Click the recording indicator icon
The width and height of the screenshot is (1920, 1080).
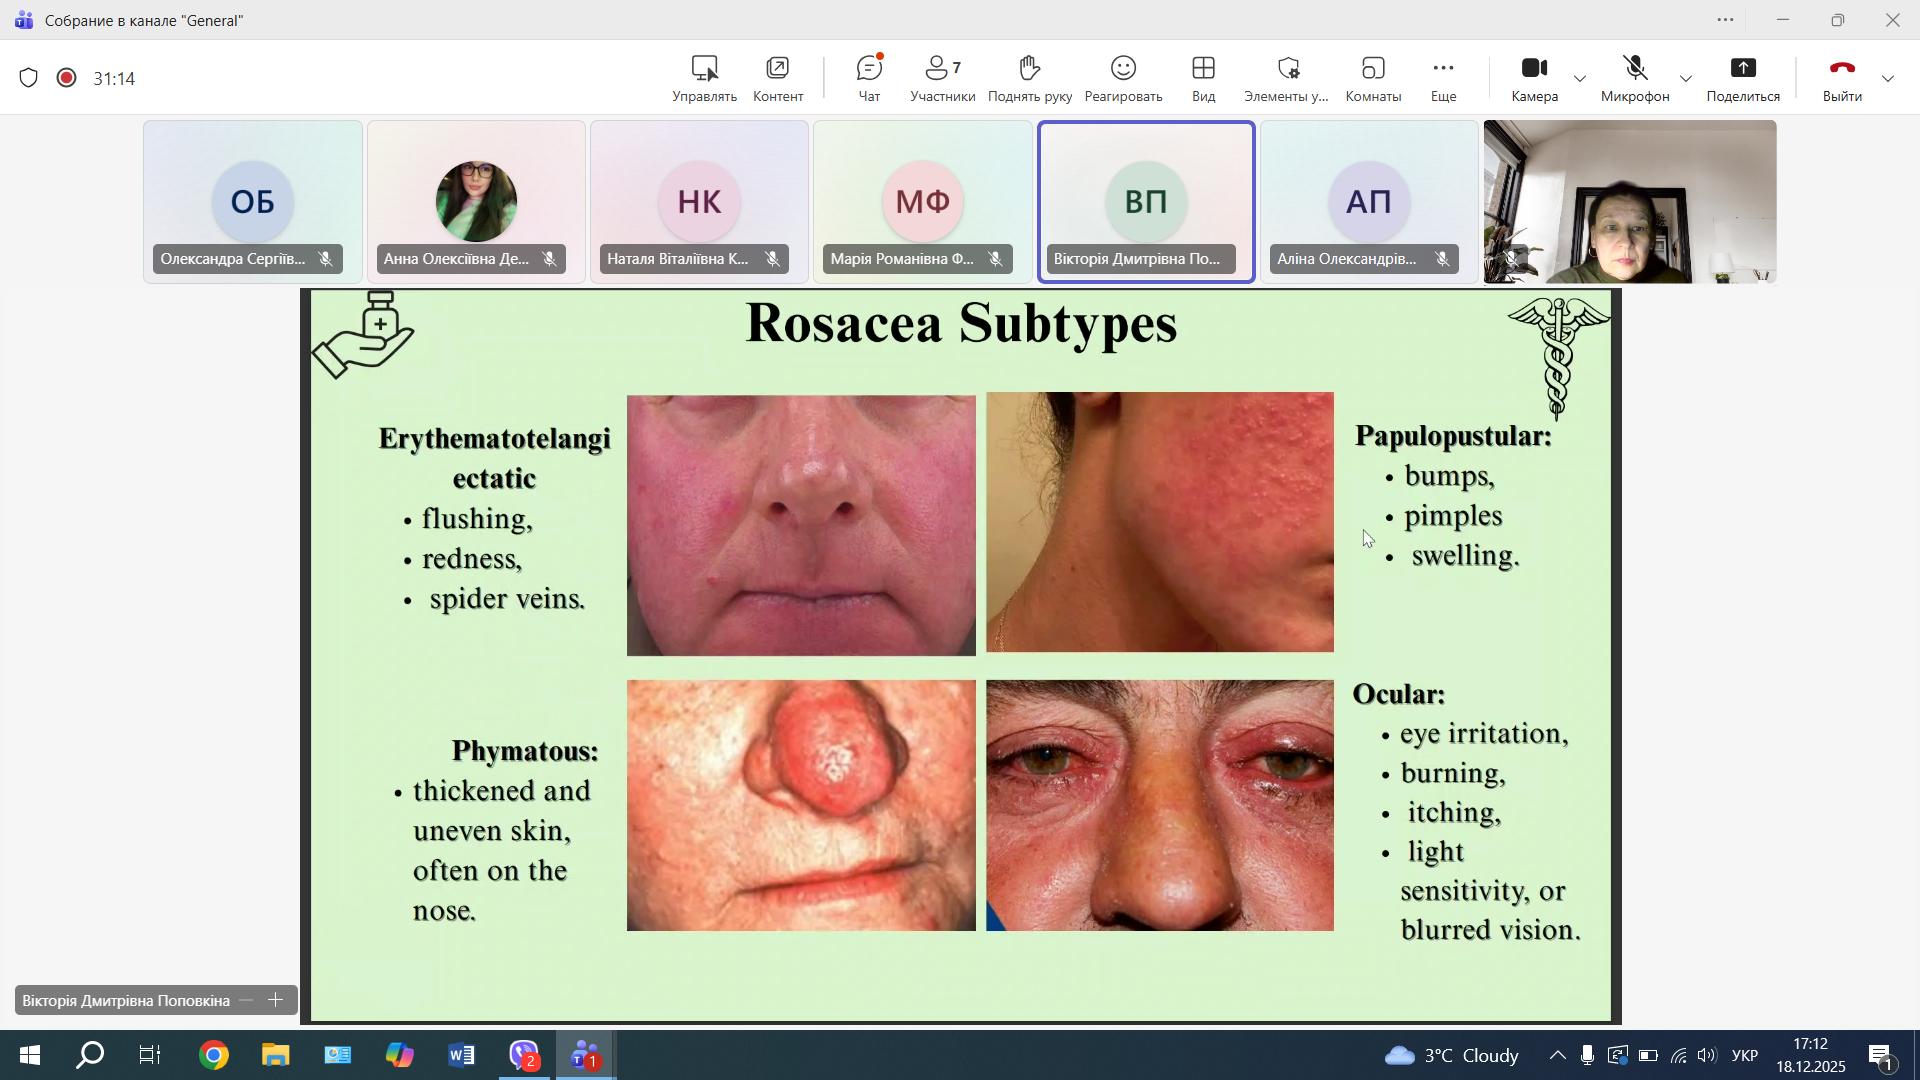67,78
